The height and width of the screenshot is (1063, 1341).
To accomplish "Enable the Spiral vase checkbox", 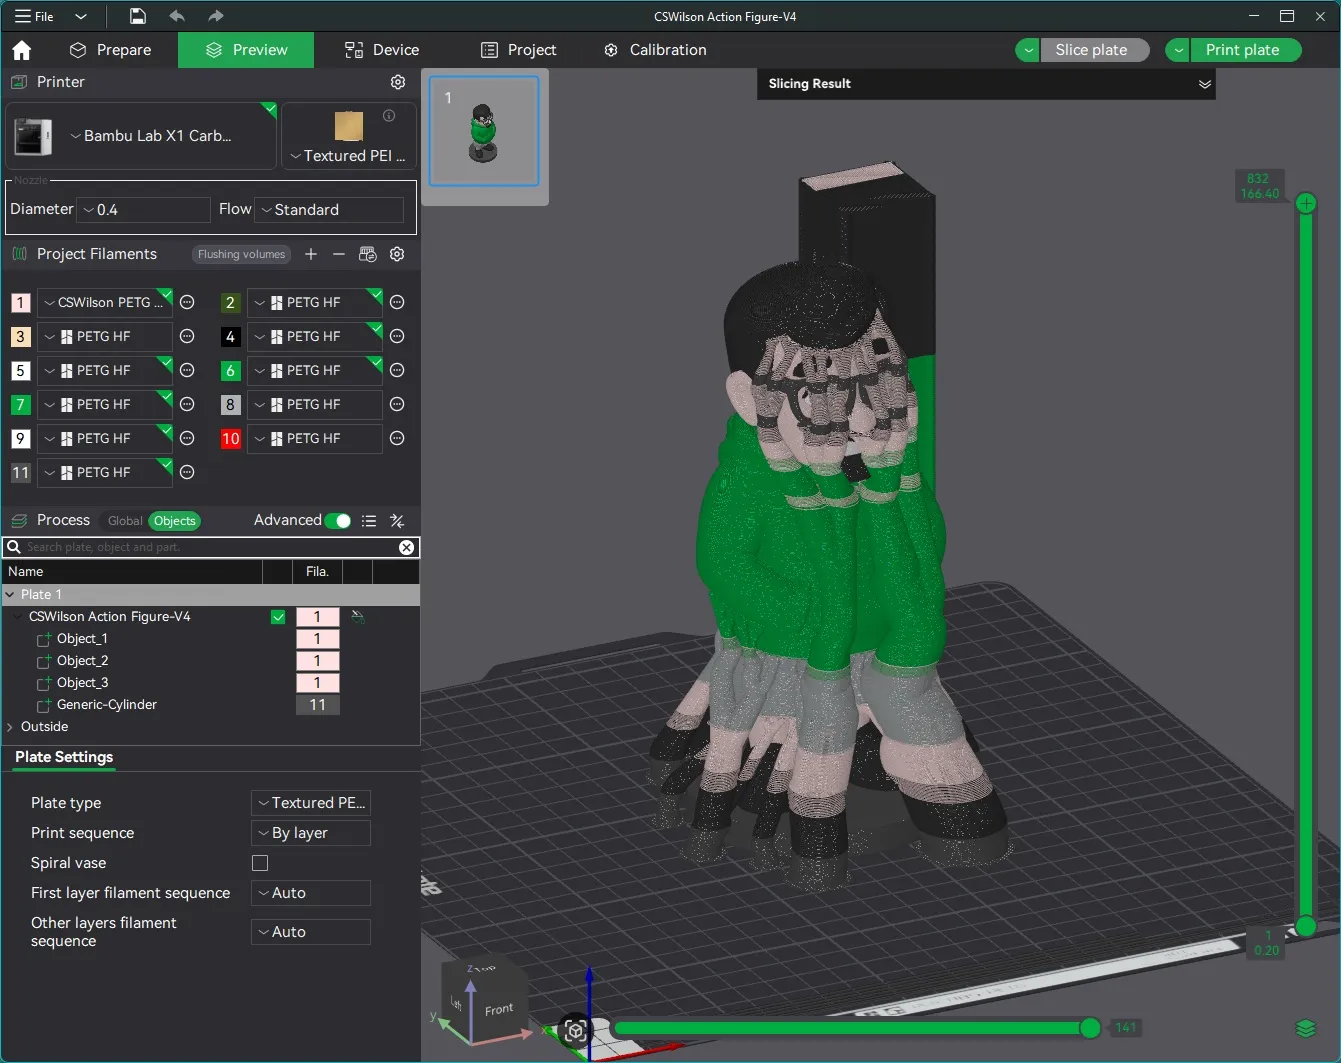I will click(260, 862).
